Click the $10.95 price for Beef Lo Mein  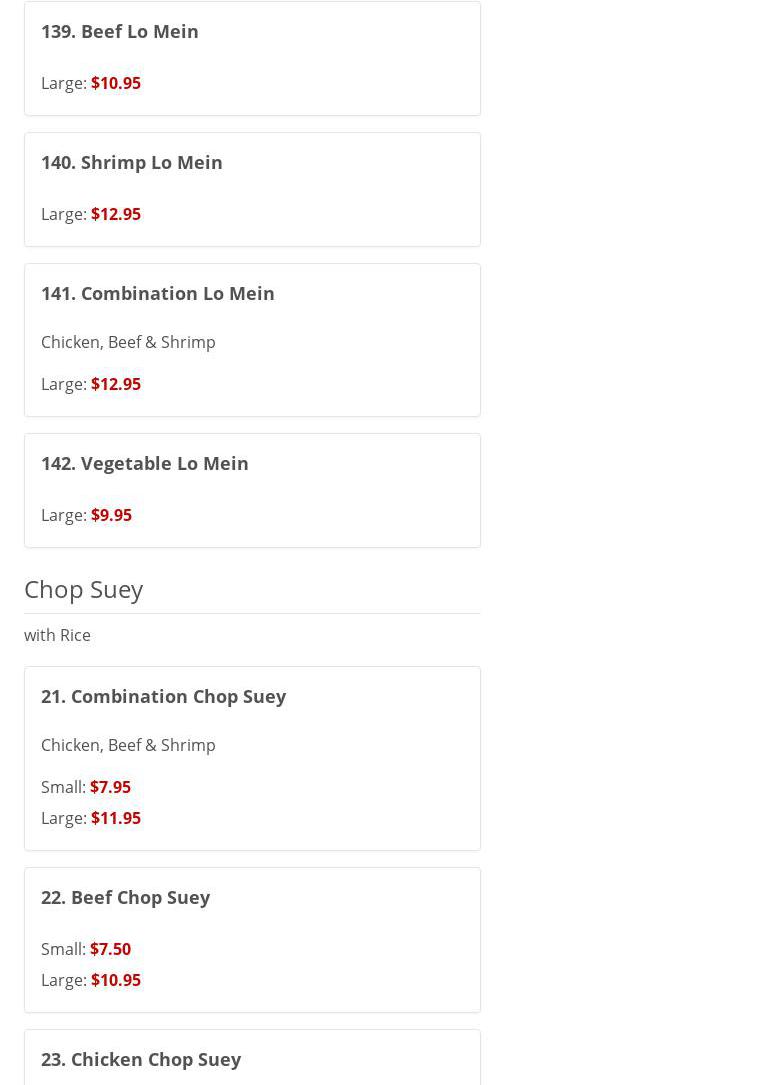click(116, 83)
